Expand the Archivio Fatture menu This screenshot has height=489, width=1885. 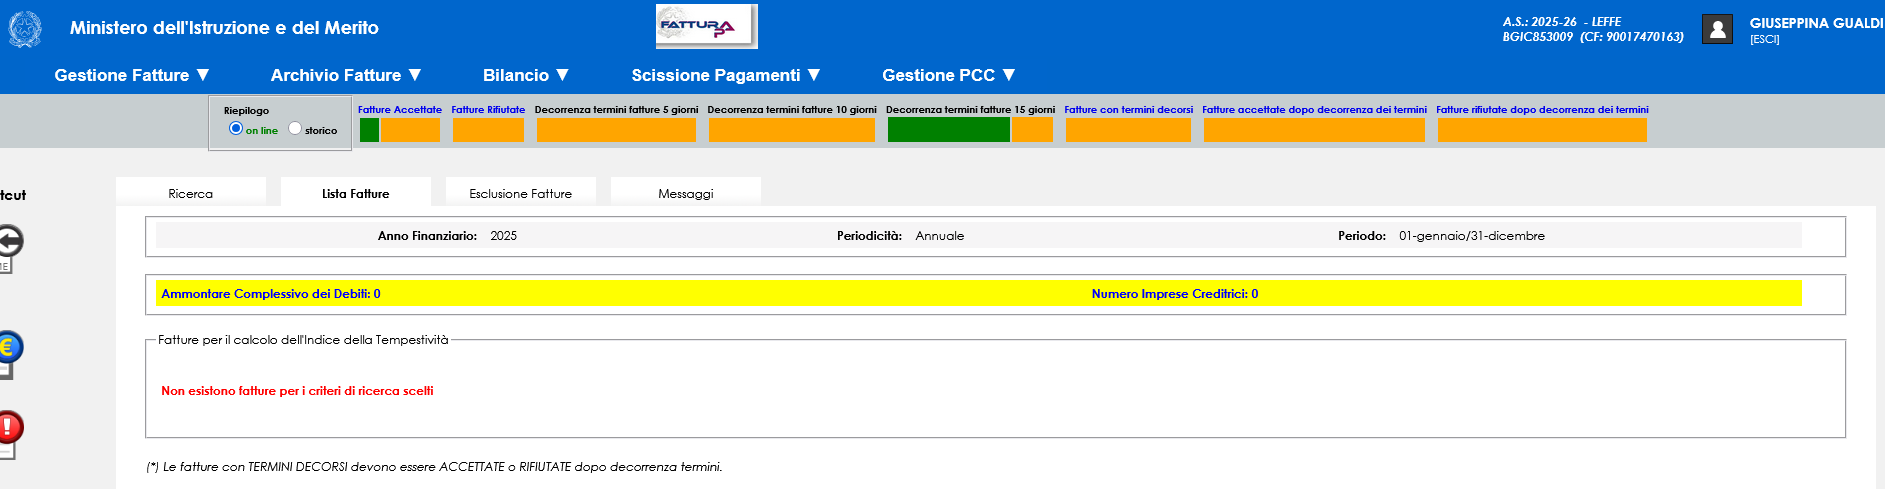(346, 75)
